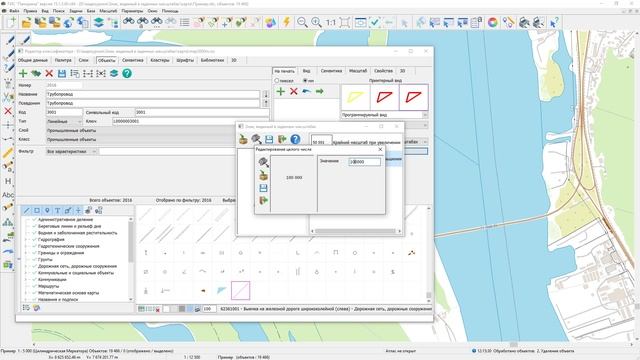
Task: Select the 'мм' radio button
Action: coord(305,81)
